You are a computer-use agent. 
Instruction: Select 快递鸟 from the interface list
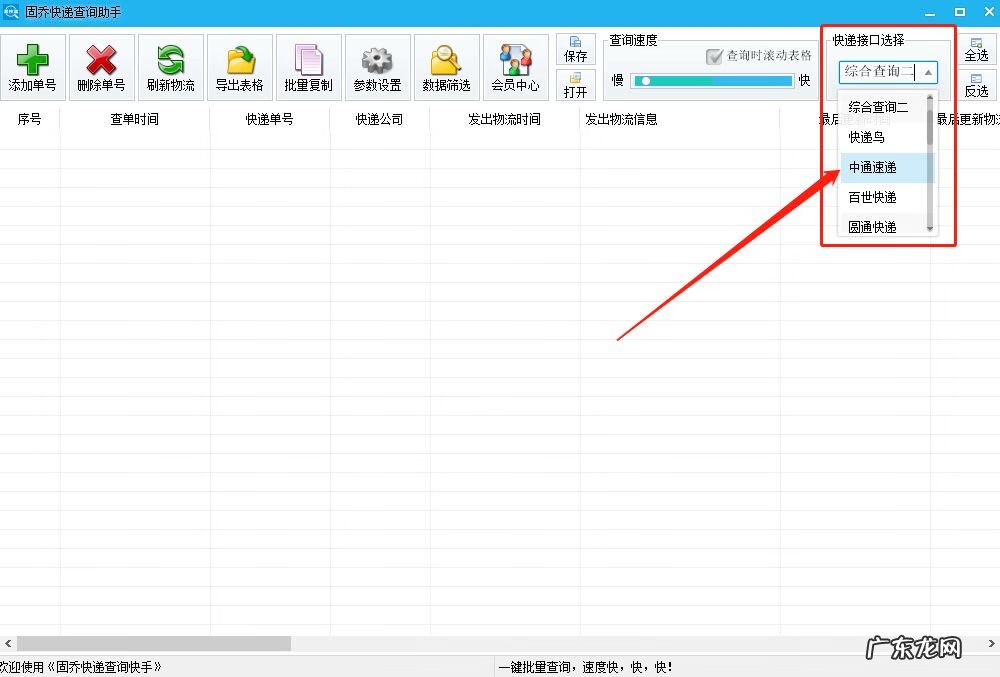885,137
